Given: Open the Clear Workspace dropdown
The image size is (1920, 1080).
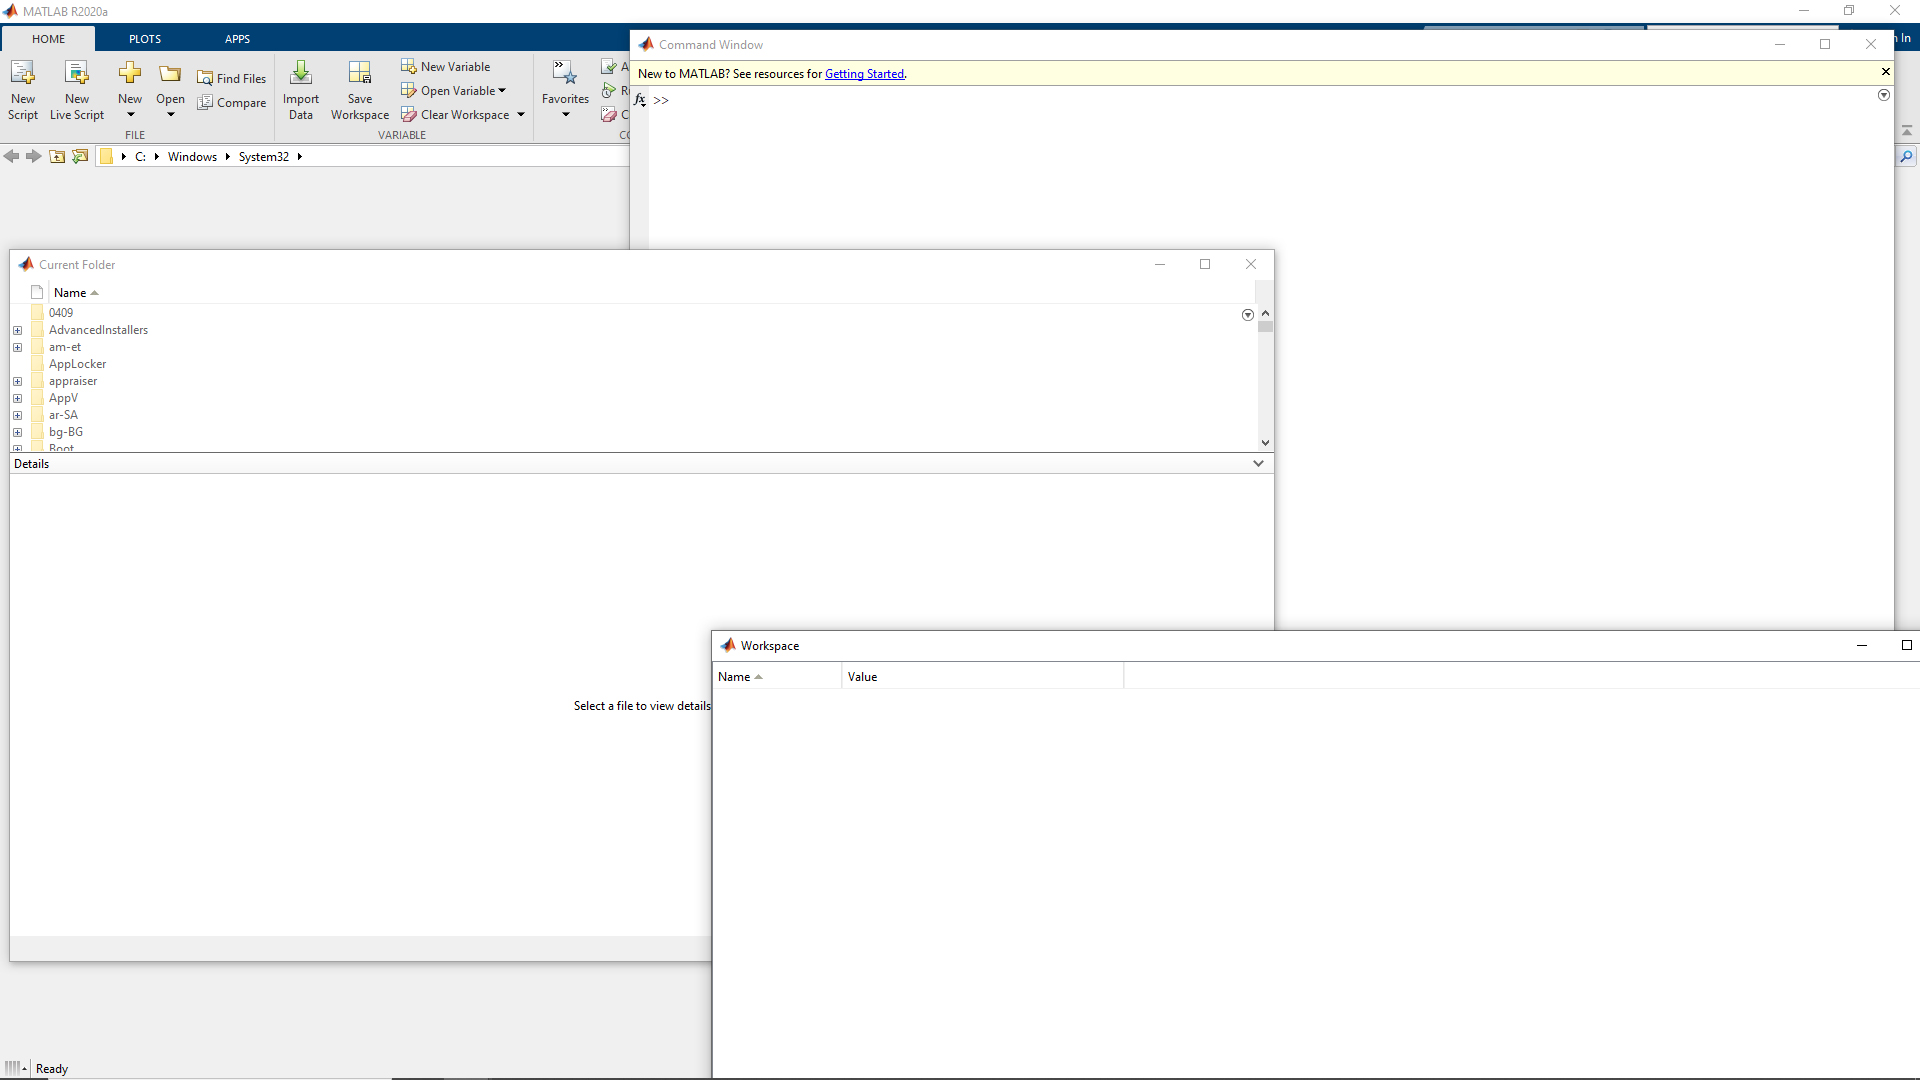Looking at the screenshot, I should [x=520, y=114].
